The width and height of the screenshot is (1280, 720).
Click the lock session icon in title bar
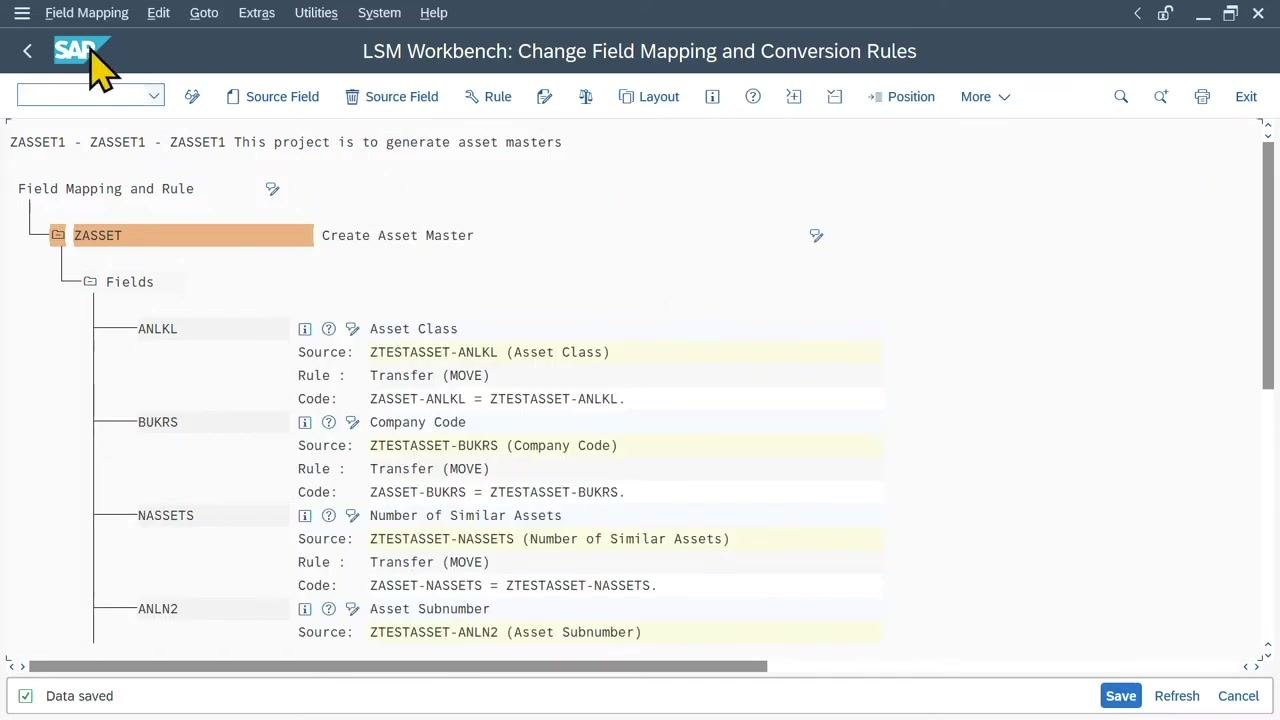[x=1165, y=13]
